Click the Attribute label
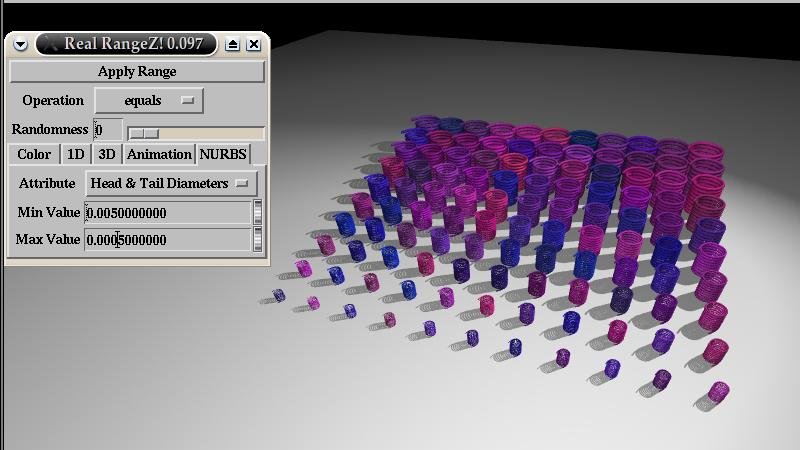Image resolution: width=800 pixels, height=450 pixels. pyautogui.click(x=47, y=183)
